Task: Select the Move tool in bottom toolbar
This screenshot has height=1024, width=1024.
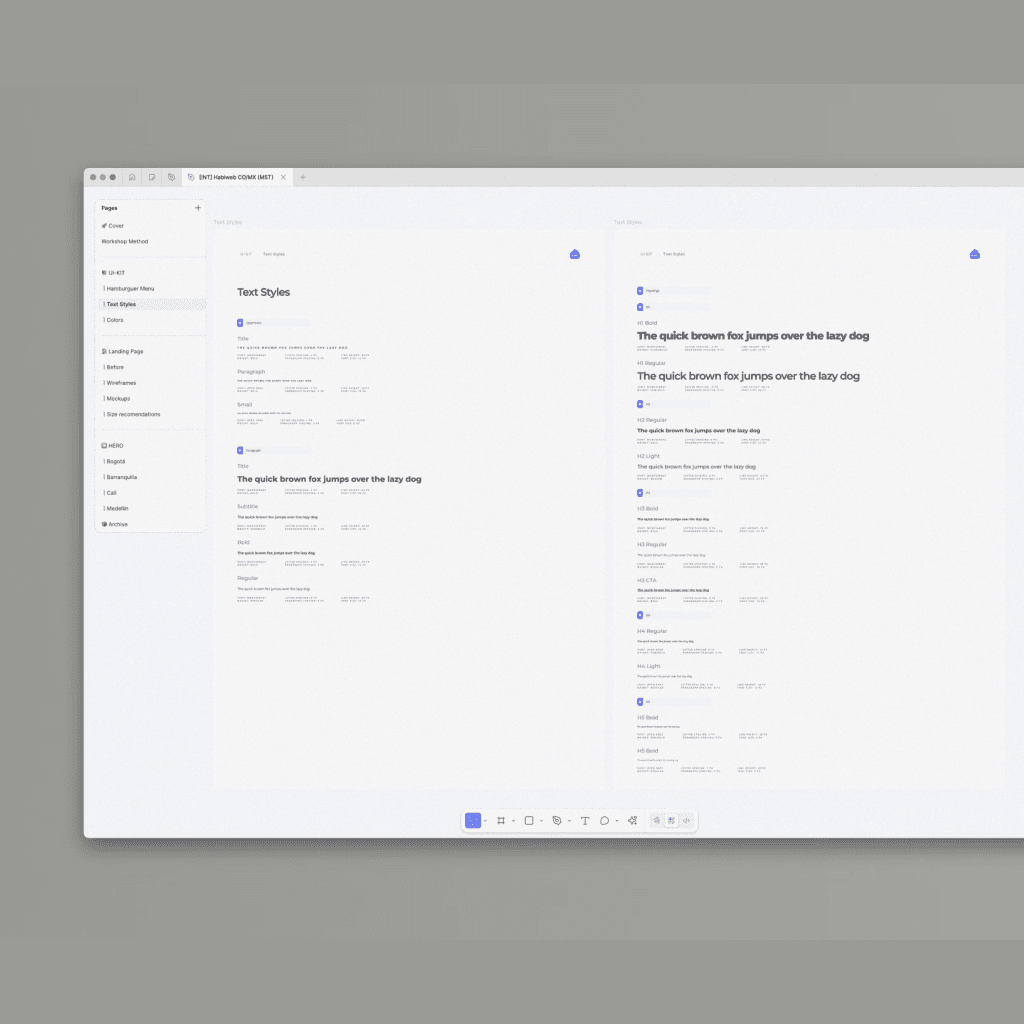Action: click(x=473, y=820)
